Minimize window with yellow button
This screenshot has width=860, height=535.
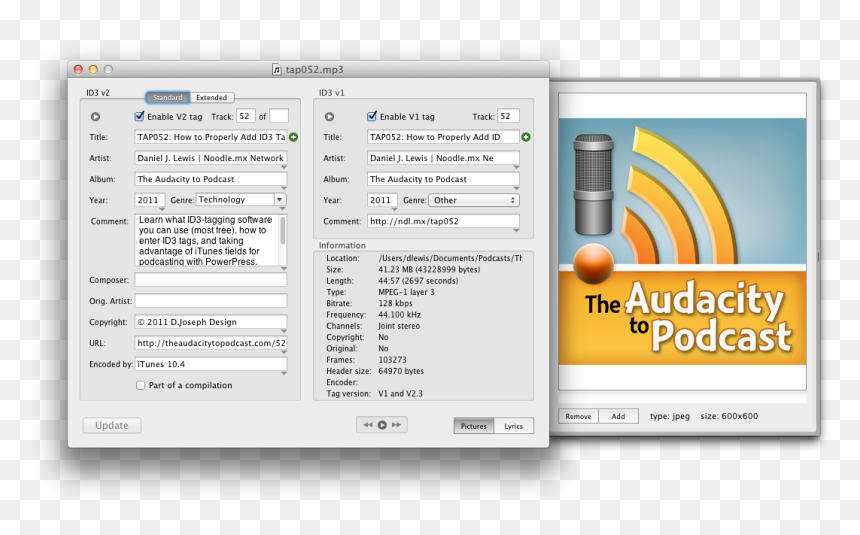pos(93,69)
